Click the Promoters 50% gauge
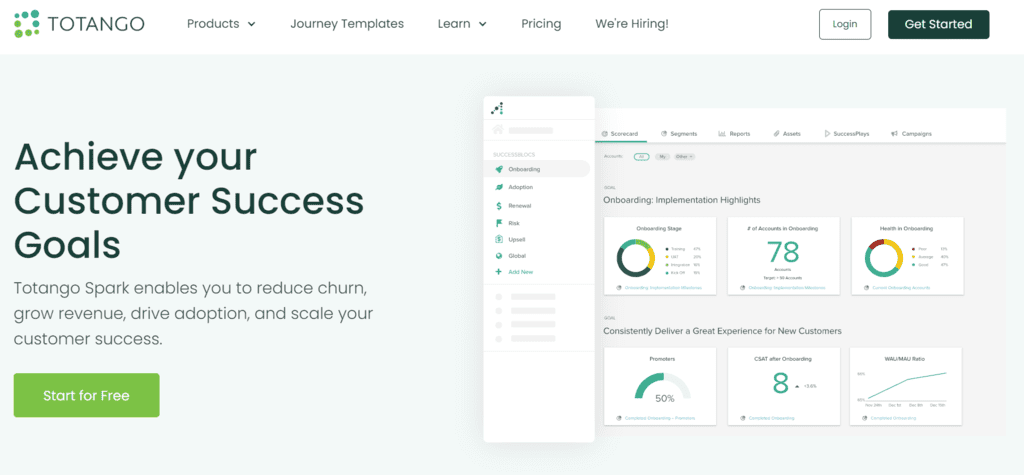 click(x=662, y=387)
